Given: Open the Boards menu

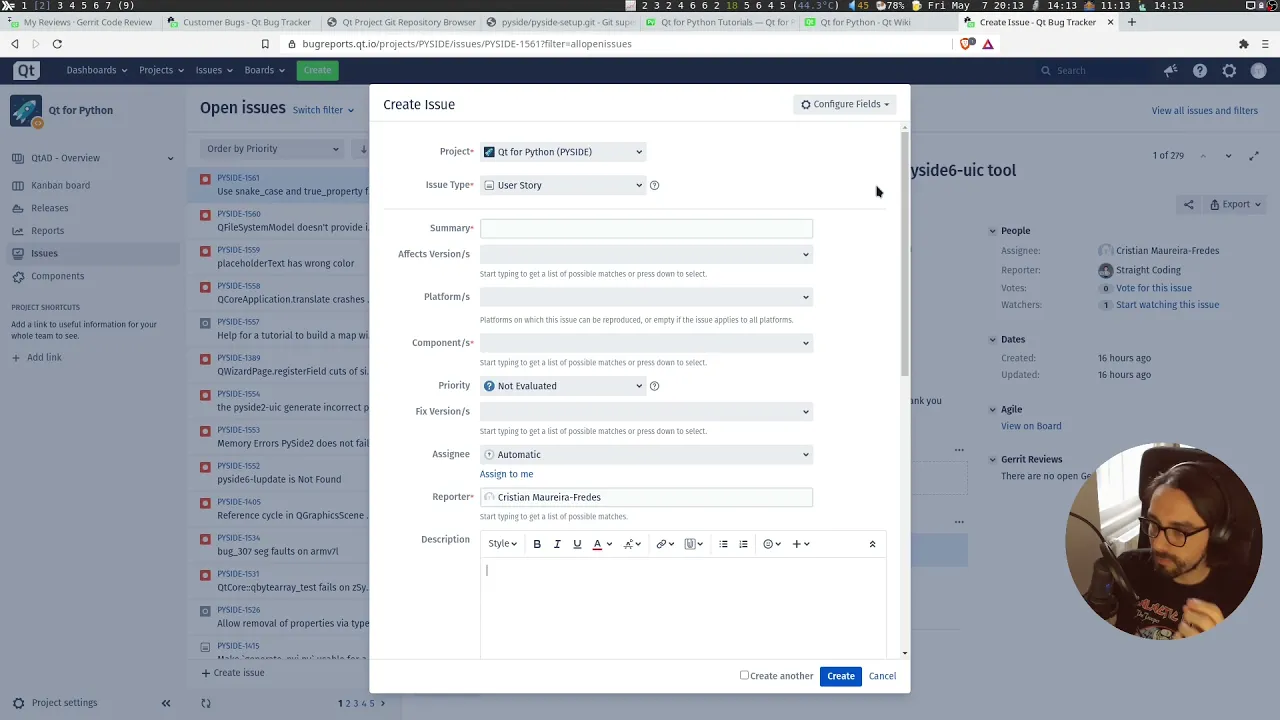Looking at the screenshot, I should click(x=264, y=70).
